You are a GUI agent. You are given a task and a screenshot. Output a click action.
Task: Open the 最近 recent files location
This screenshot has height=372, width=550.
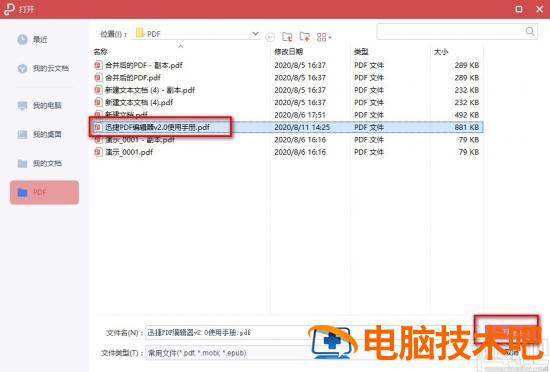coord(32,39)
